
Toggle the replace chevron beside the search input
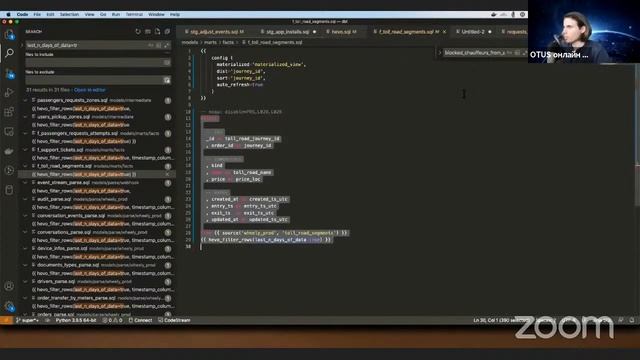click(x=22, y=45)
